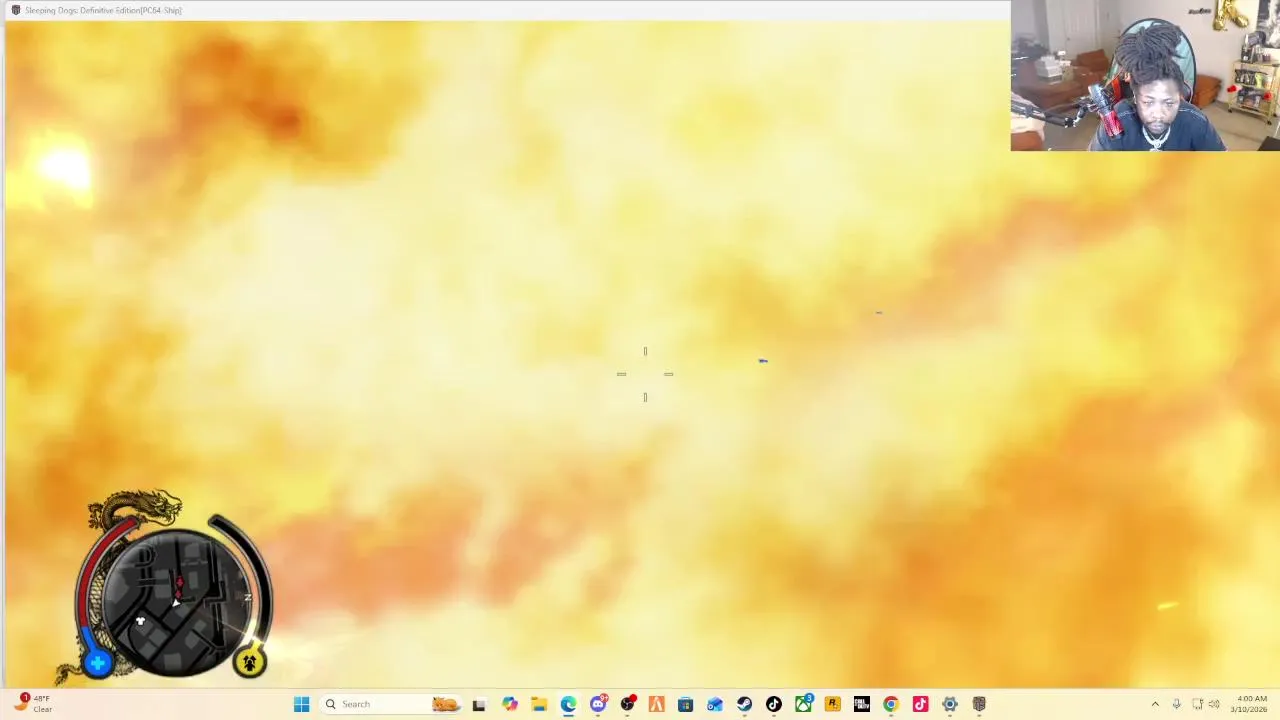Viewport: 1280px width, 720px height.
Task: Click the yellow Face meter icon on HUD
Action: (x=249, y=662)
